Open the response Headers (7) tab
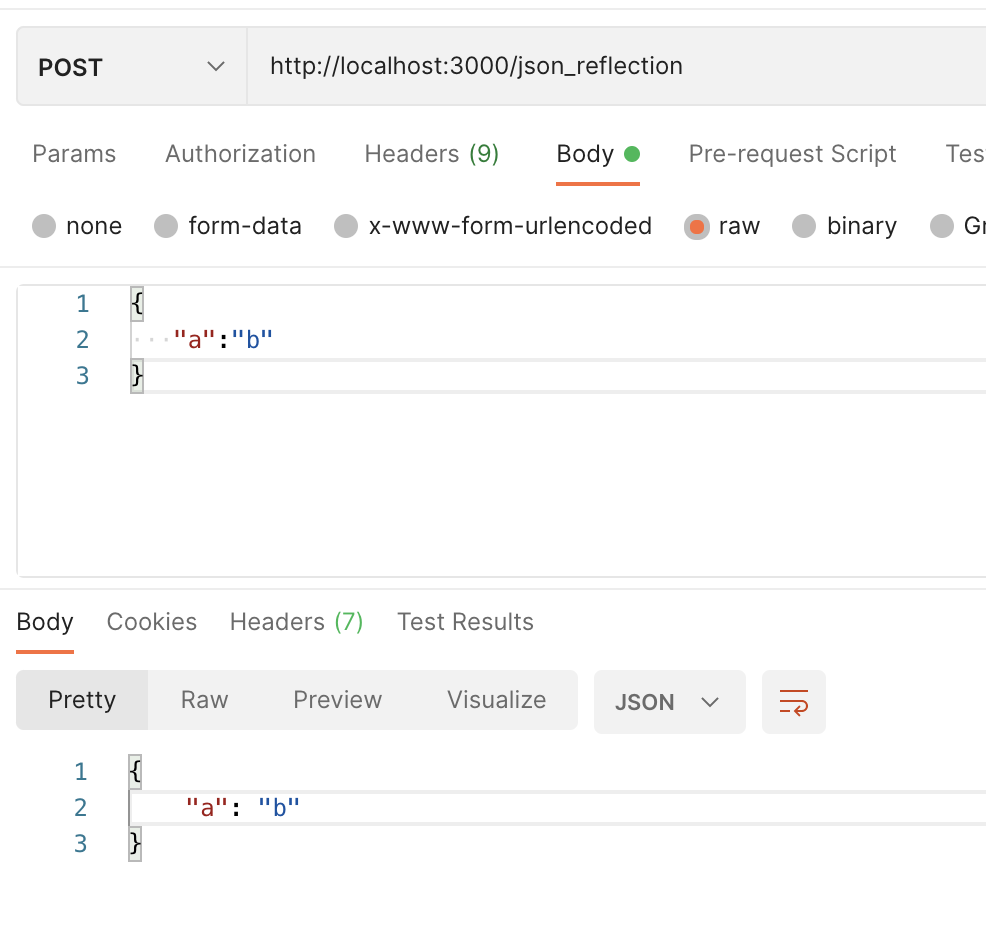 click(295, 622)
